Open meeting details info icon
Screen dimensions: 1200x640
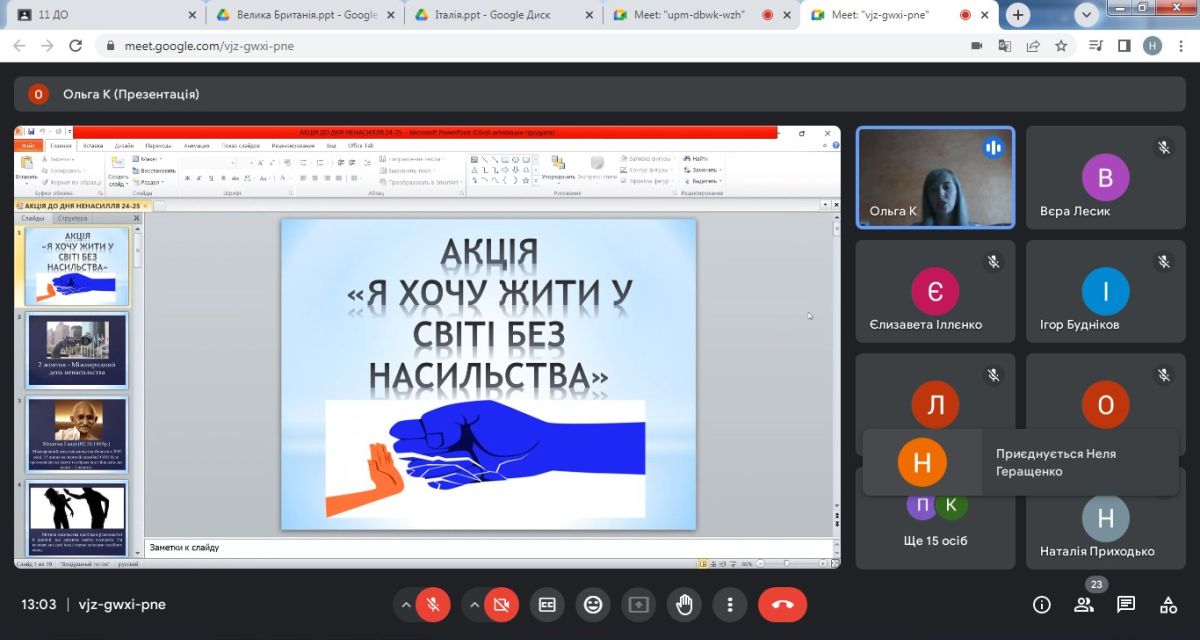tap(1042, 604)
